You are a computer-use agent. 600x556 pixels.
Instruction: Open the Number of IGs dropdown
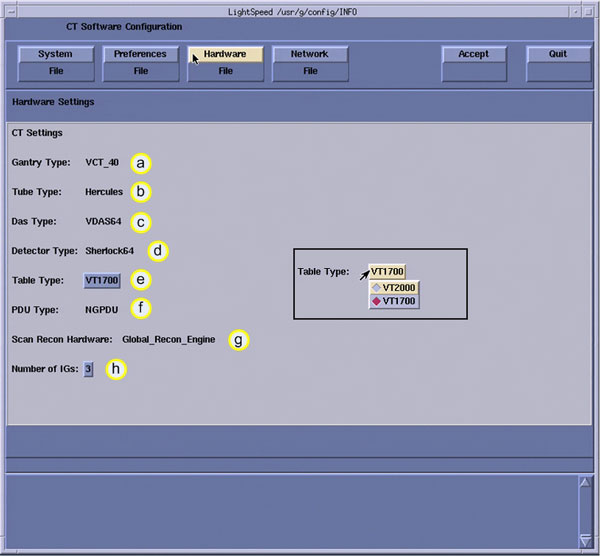tap(89, 370)
